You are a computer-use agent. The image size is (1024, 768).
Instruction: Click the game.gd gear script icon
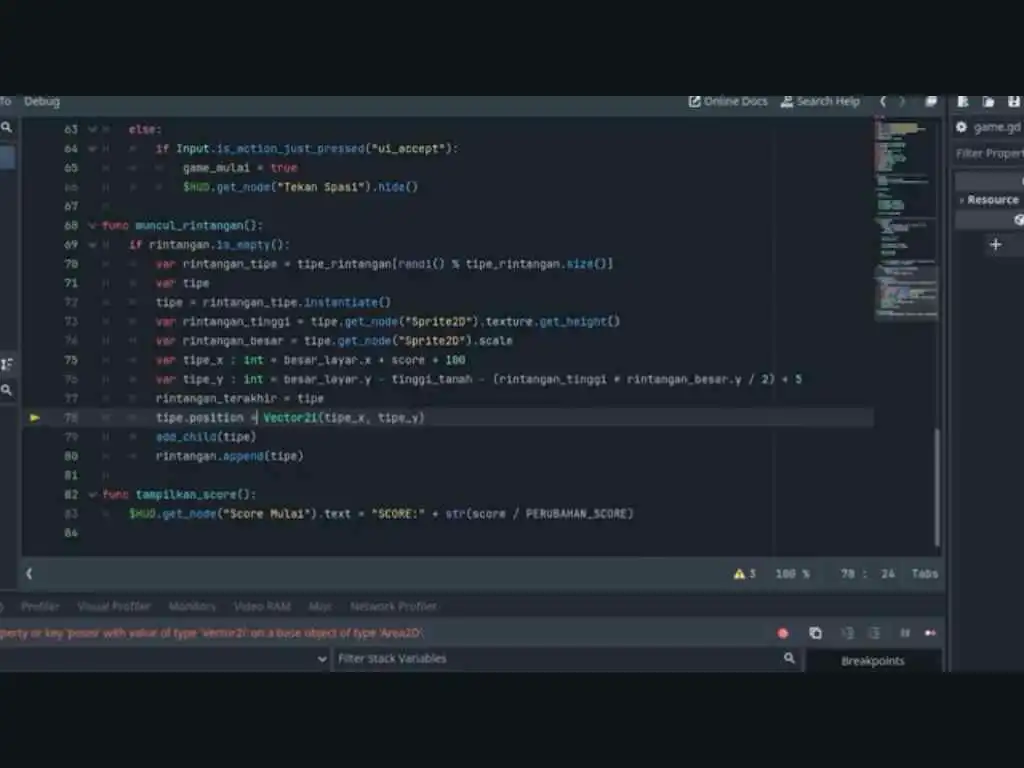pos(961,127)
